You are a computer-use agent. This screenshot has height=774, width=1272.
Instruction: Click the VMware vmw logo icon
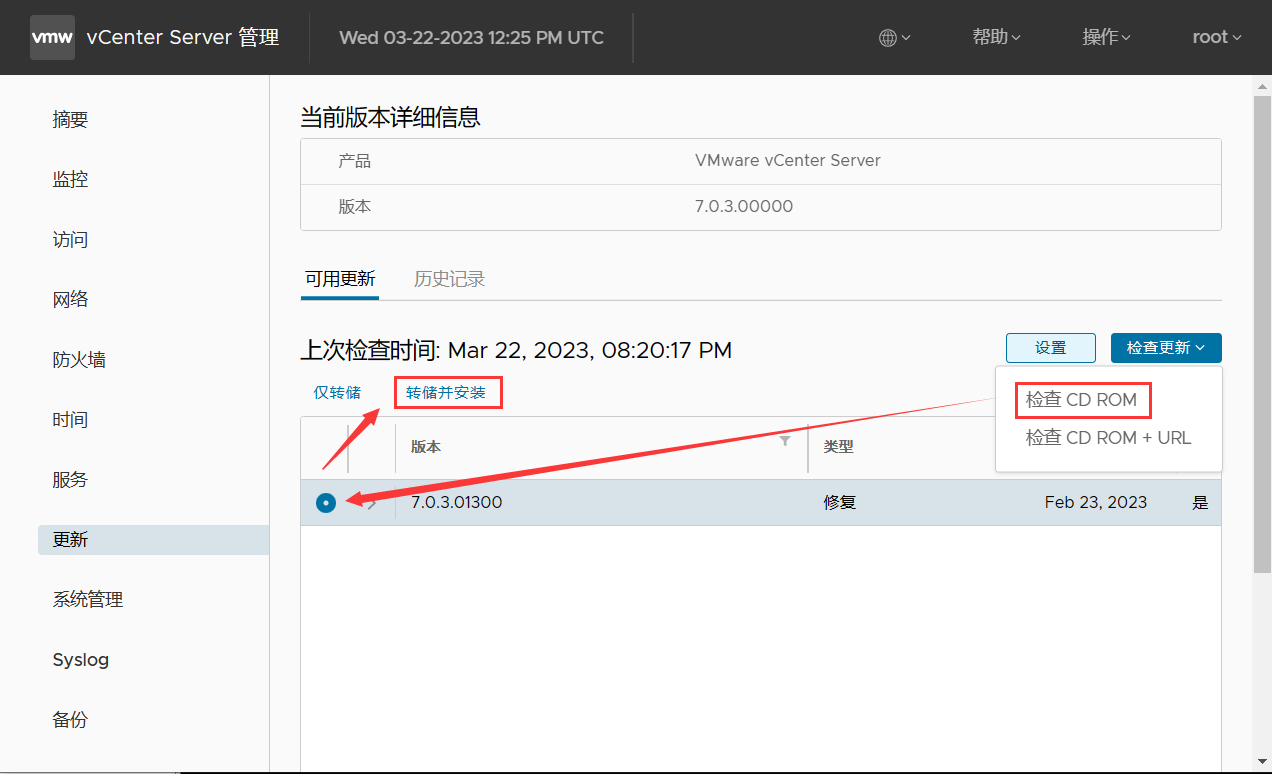coord(52,38)
